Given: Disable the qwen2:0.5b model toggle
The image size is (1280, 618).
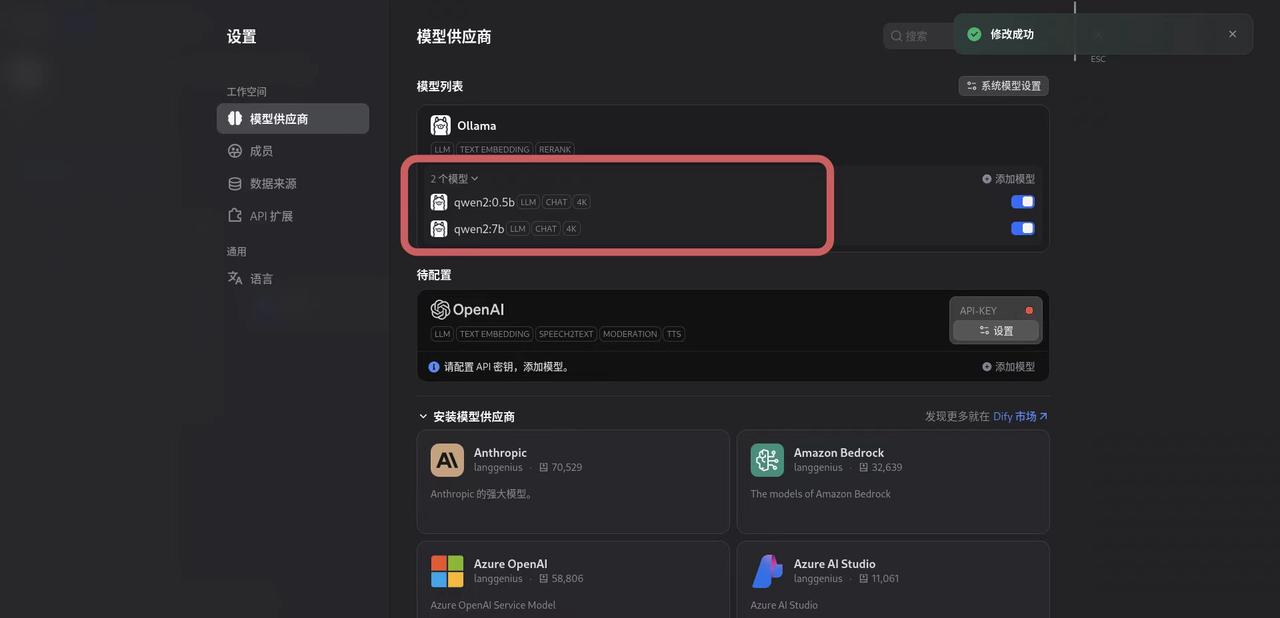Looking at the screenshot, I should point(1022,200).
